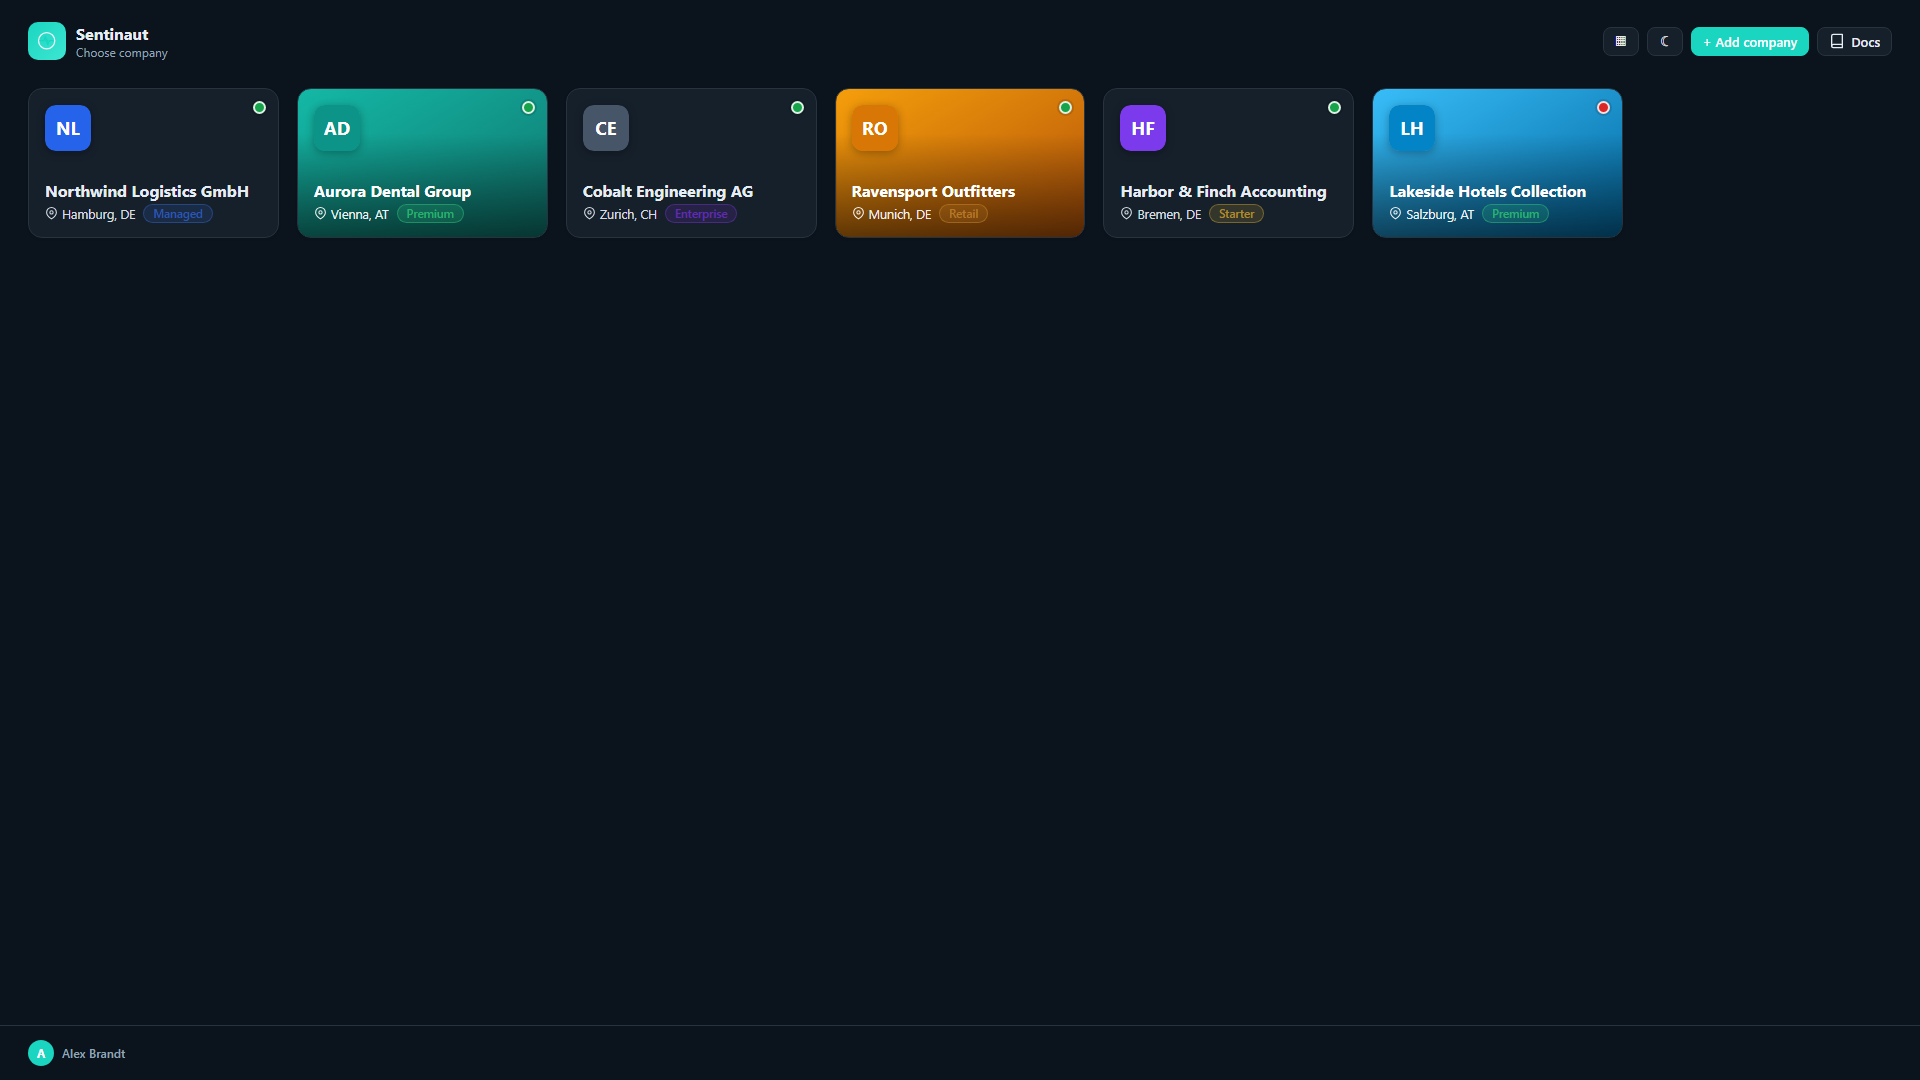Click Hamburg, DE location text

[x=98, y=215]
